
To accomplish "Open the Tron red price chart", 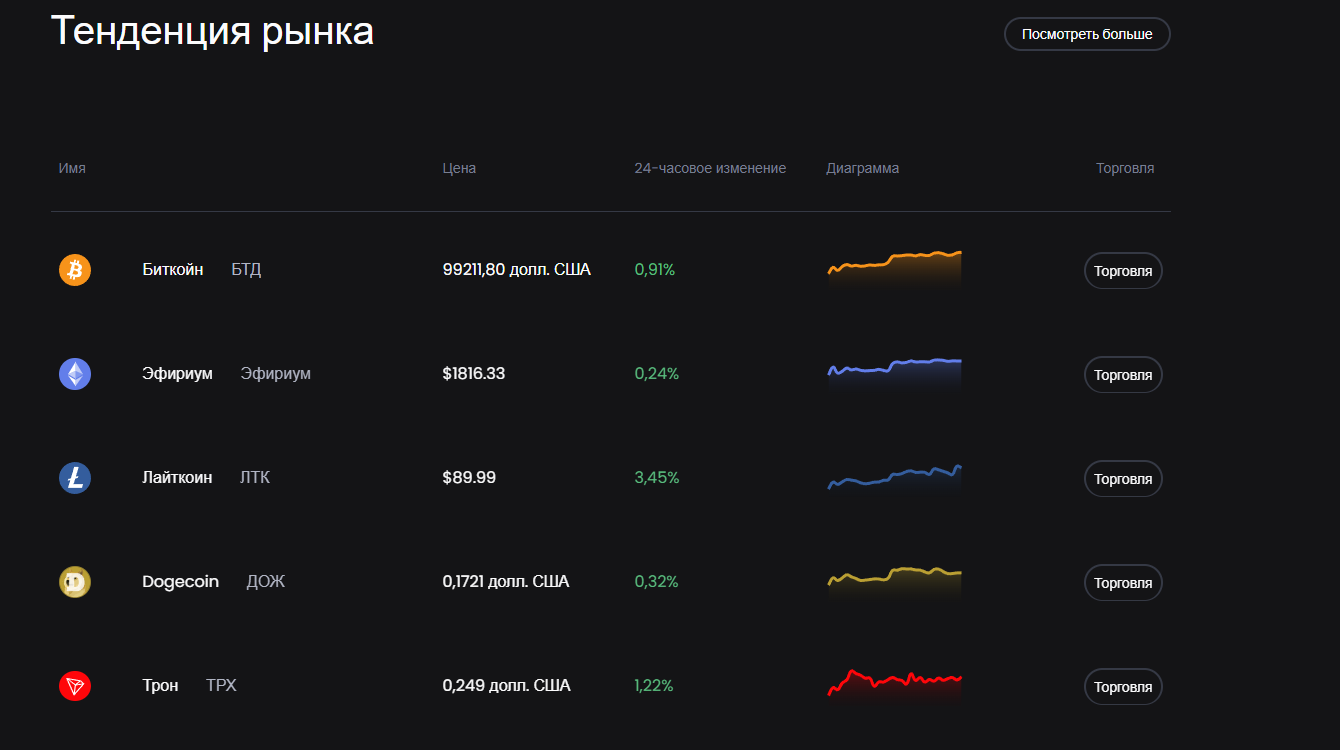I will (894, 686).
